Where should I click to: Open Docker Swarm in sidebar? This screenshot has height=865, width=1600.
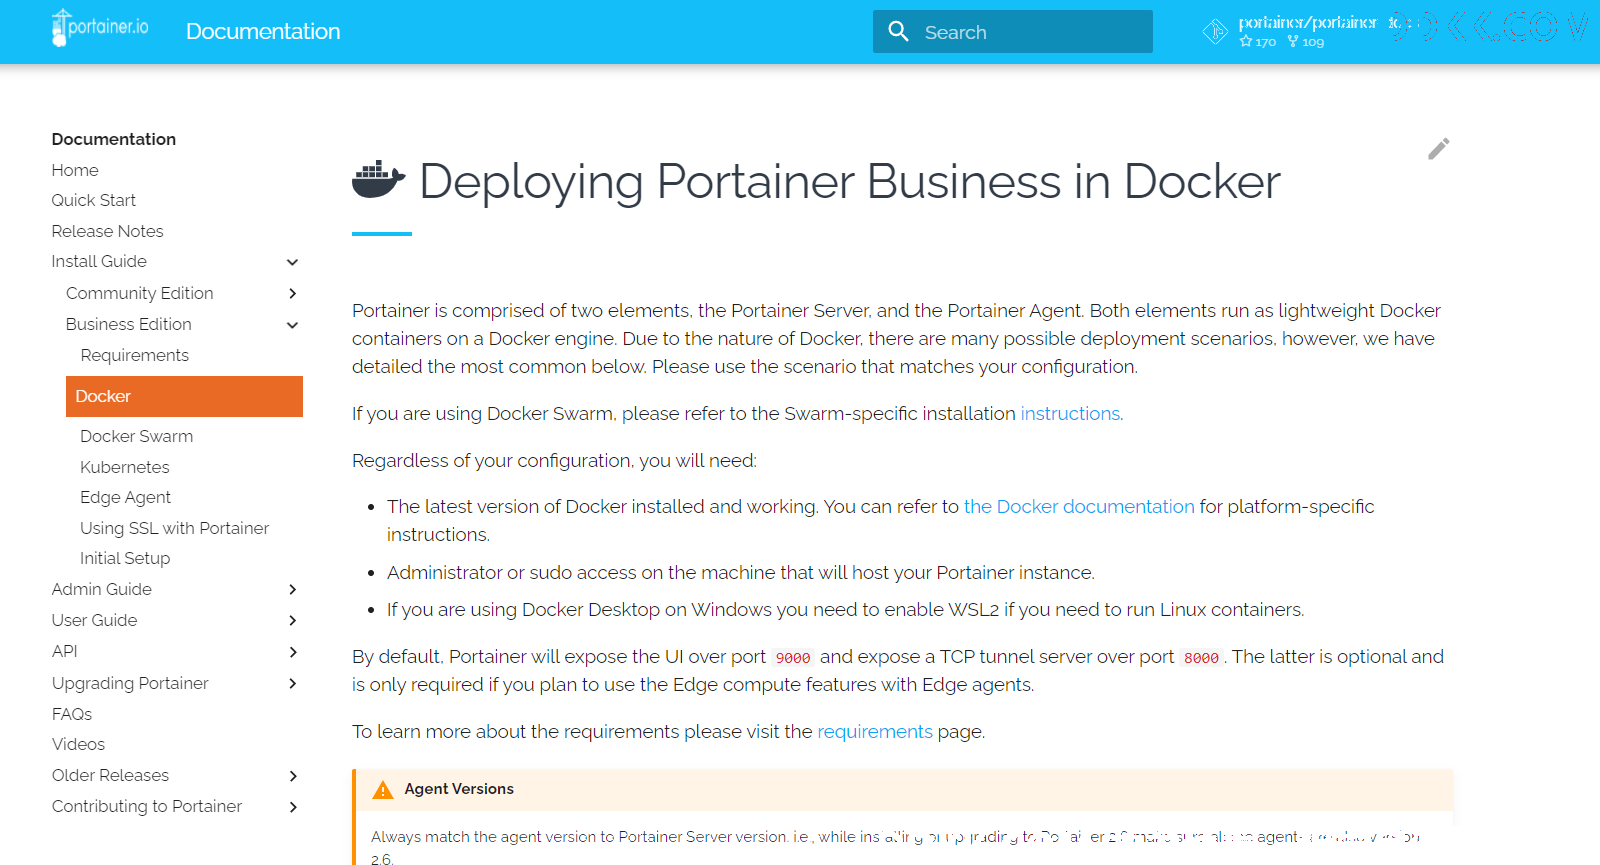pyautogui.click(x=137, y=436)
